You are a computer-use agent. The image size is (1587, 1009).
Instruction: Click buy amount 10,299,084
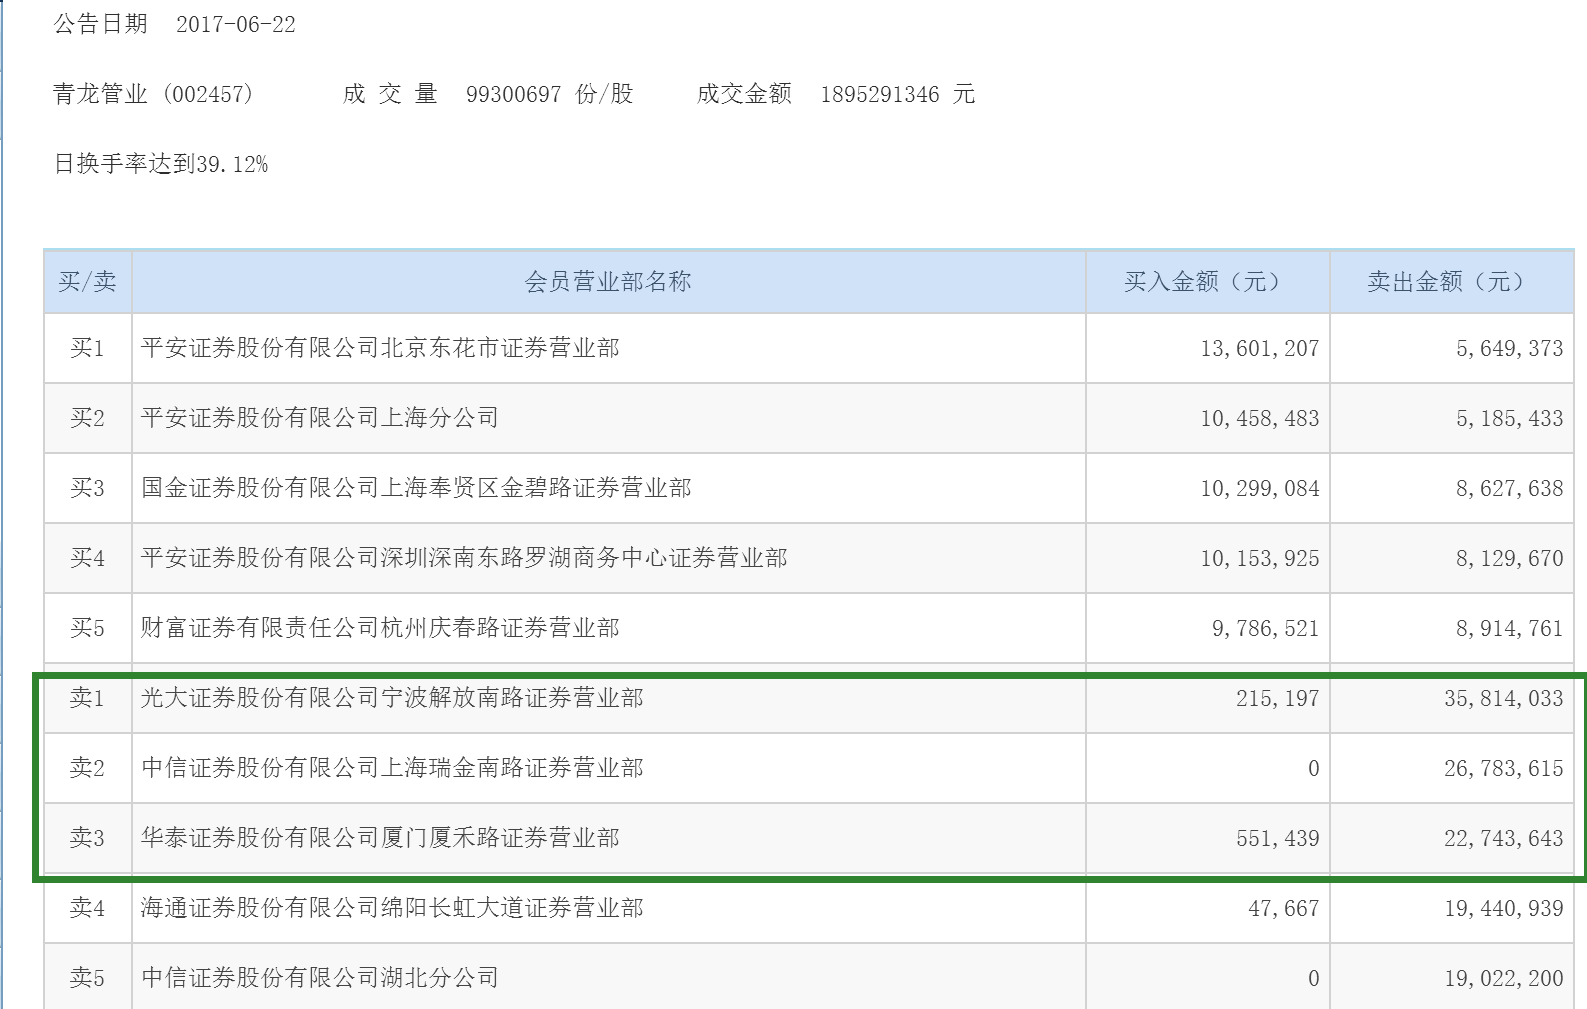[1260, 488]
